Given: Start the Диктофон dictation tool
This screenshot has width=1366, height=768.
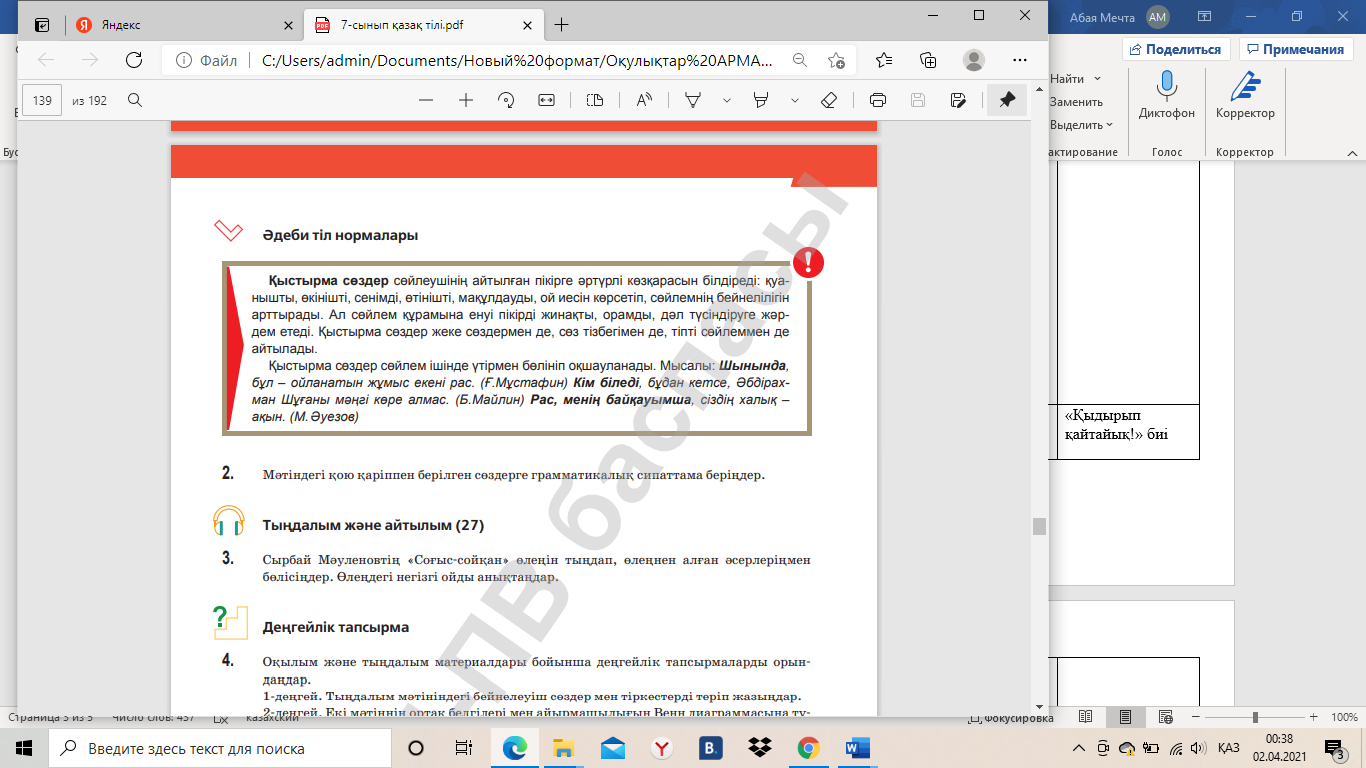Looking at the screenshot, I should pyautogui.click(x=1166, y=94).
